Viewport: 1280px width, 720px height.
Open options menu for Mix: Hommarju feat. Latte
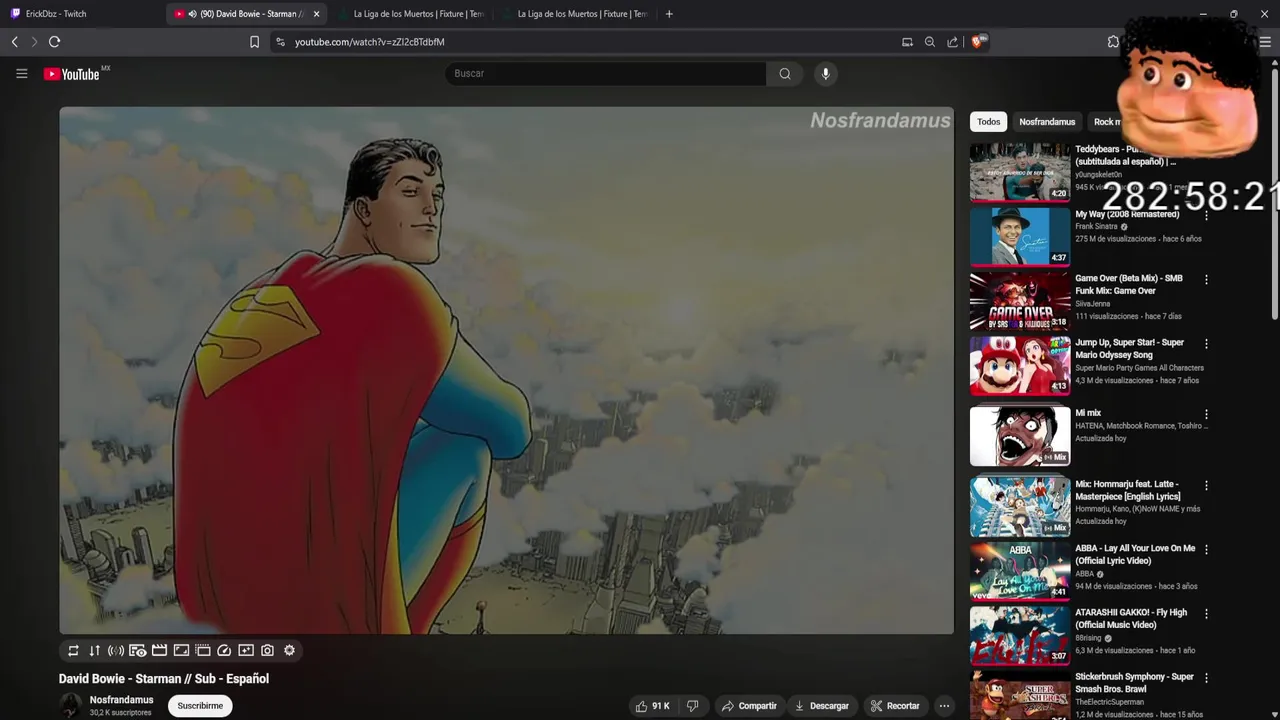tap(1206, 486)
